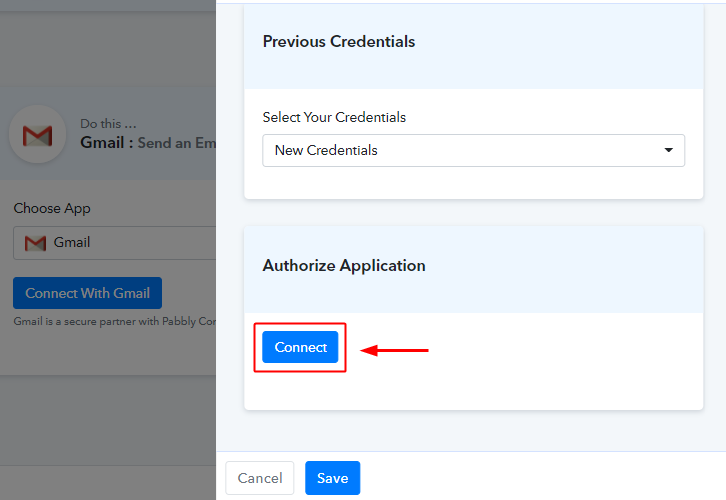Click the Select Your Credentials label
The height and width of the screenshot is (500, 726).
[x=334, y=117]
